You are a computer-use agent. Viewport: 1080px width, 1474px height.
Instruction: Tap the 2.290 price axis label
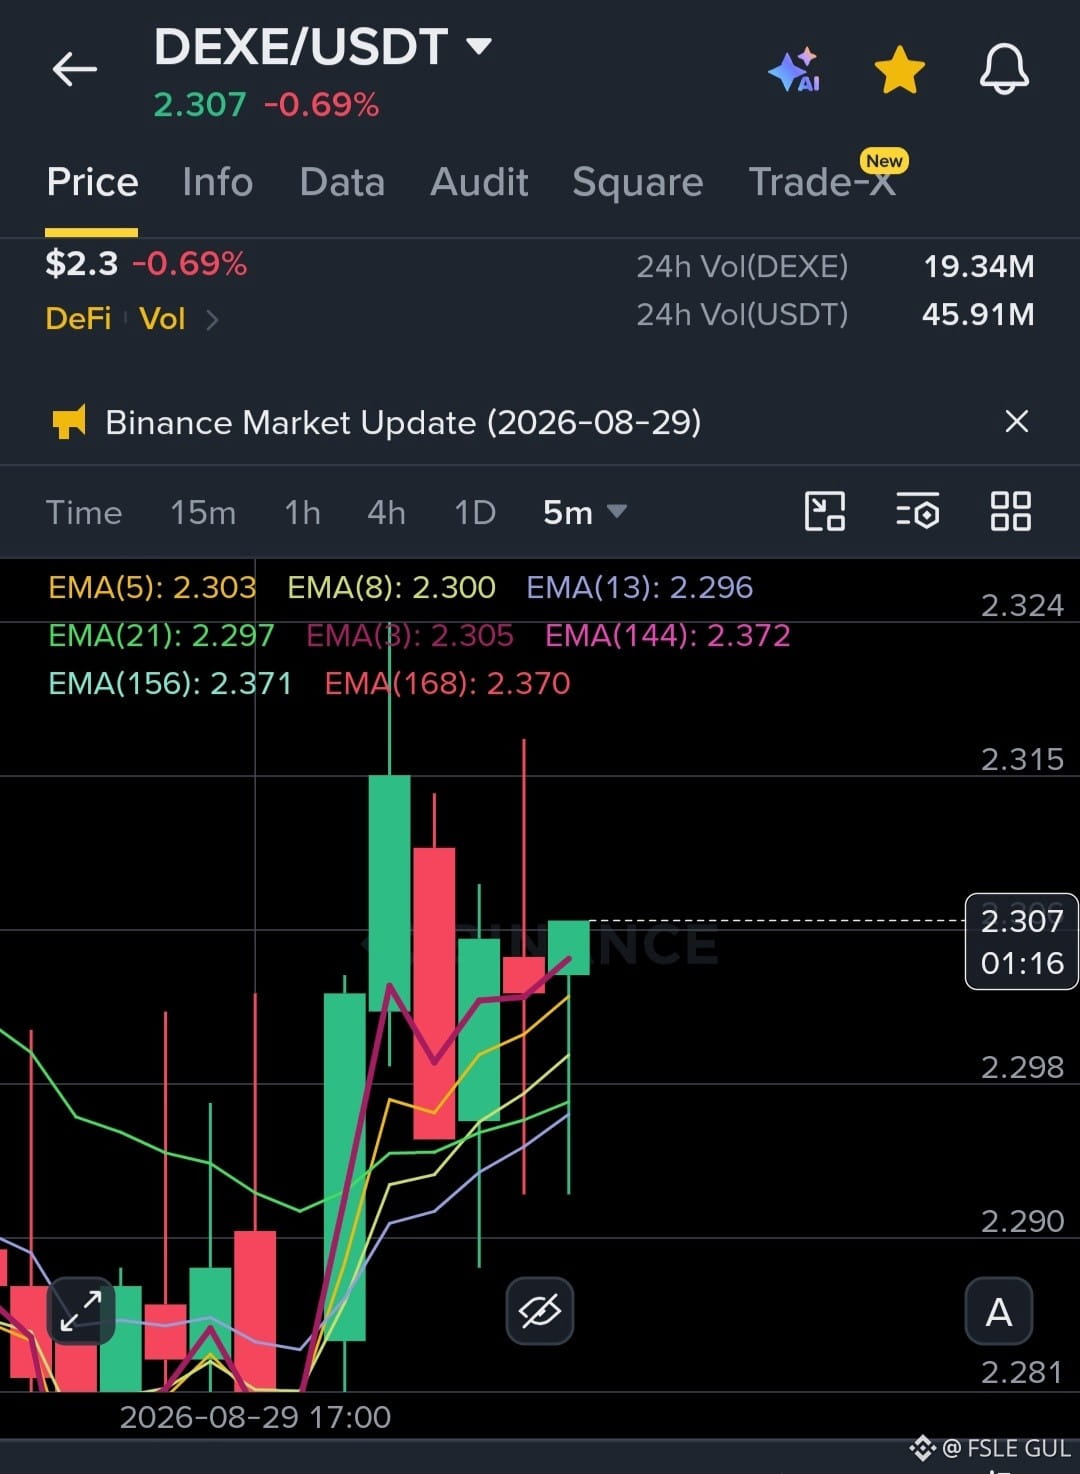[1021, 1221]
